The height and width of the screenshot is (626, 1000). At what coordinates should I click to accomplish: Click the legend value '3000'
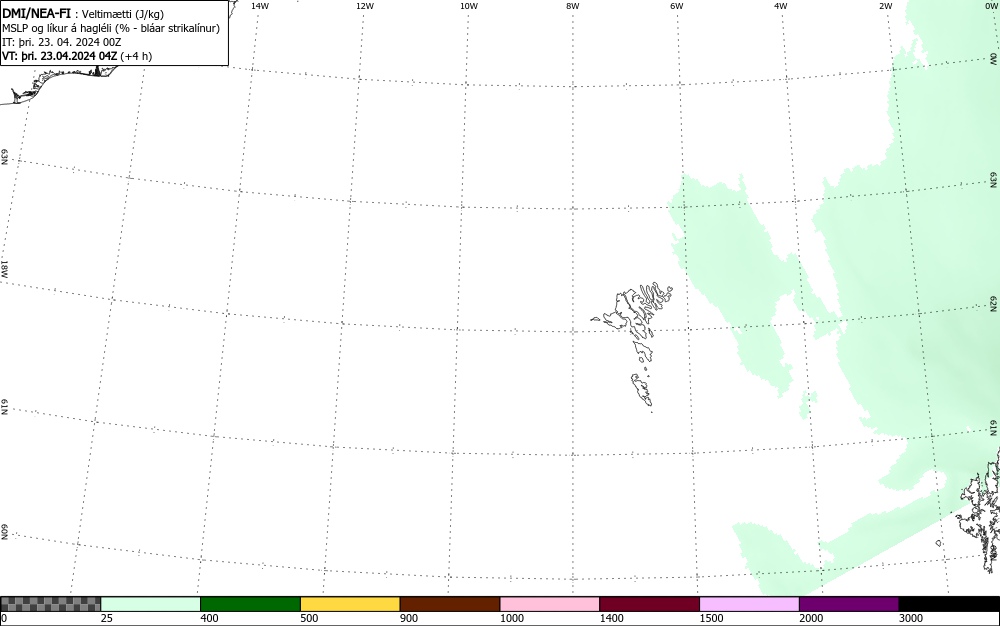tap(911, 618)
